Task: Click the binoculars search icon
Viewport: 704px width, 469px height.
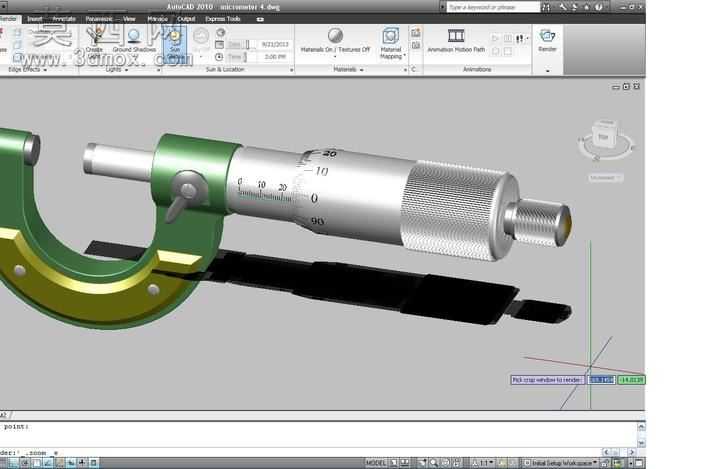Action: [546, 7]
